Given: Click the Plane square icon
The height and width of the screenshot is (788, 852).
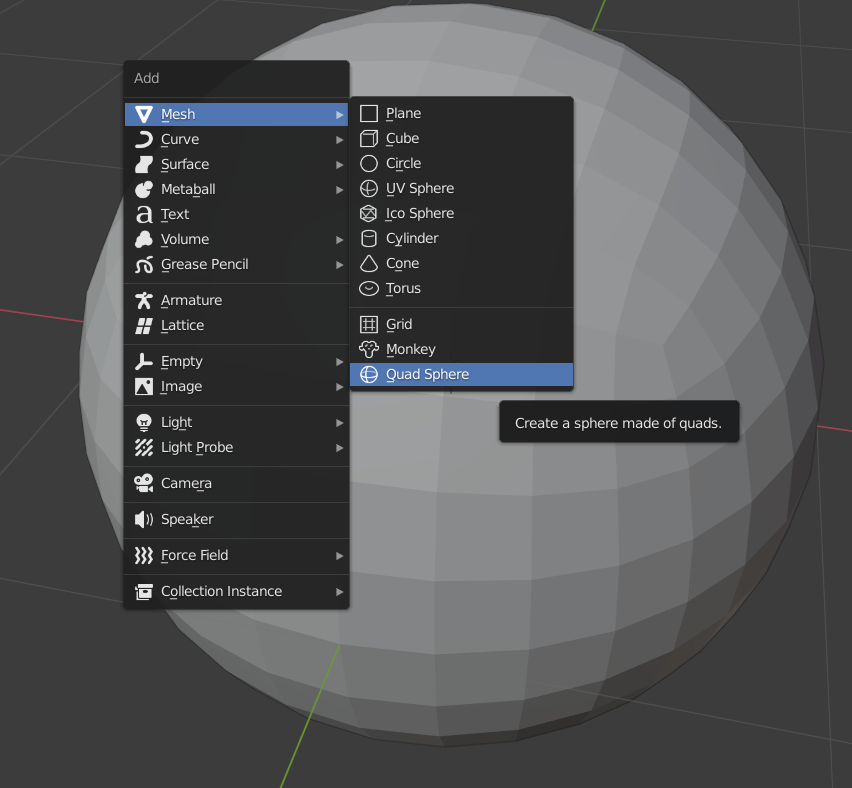Looking at the screenshot, I should (x=368, y=113).
